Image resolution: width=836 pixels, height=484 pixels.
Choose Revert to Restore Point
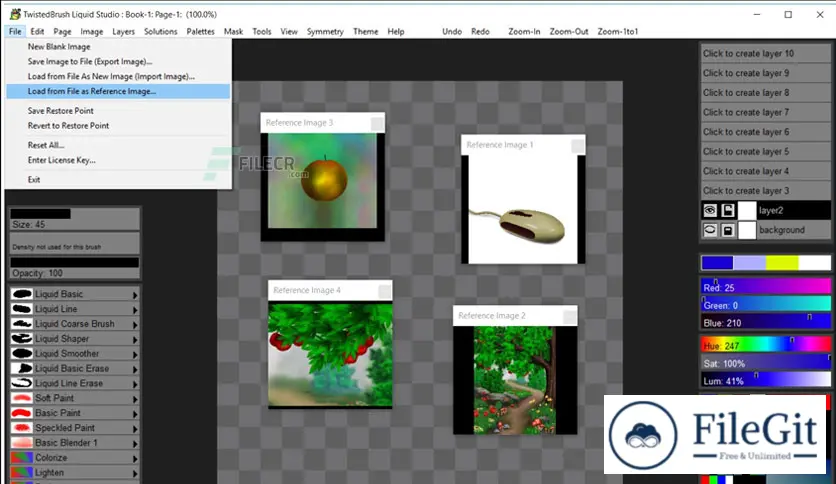118,125
